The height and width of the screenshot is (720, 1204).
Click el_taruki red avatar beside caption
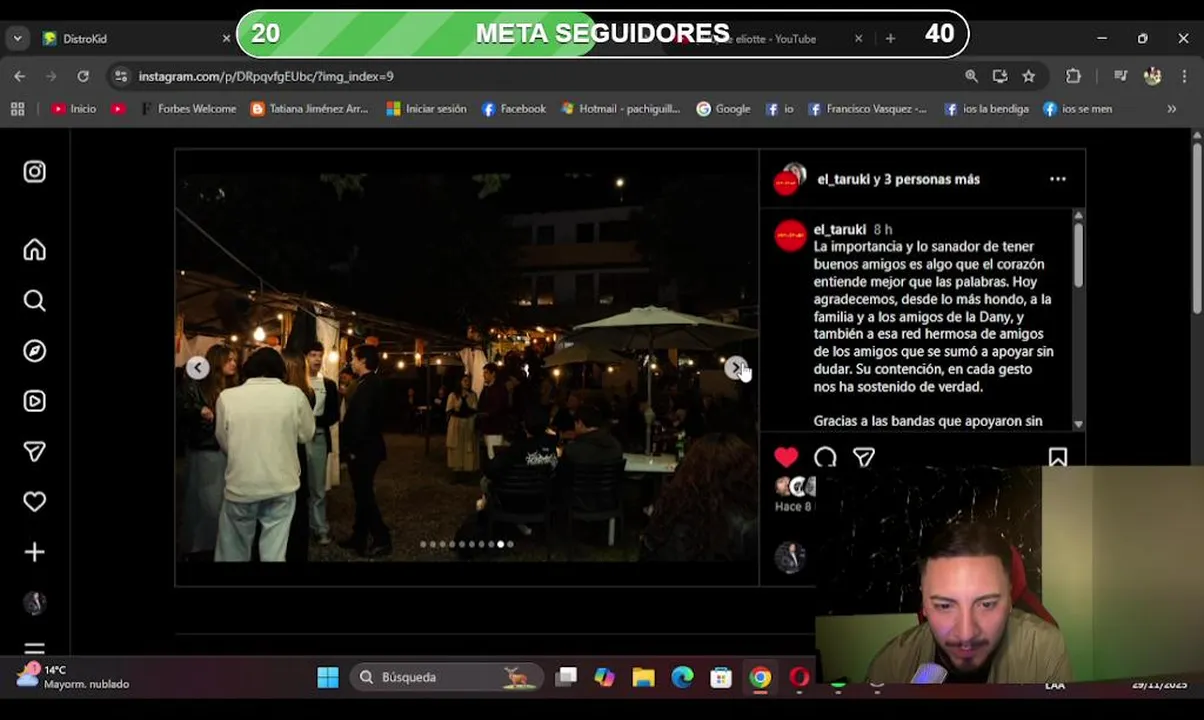point(790,236)
